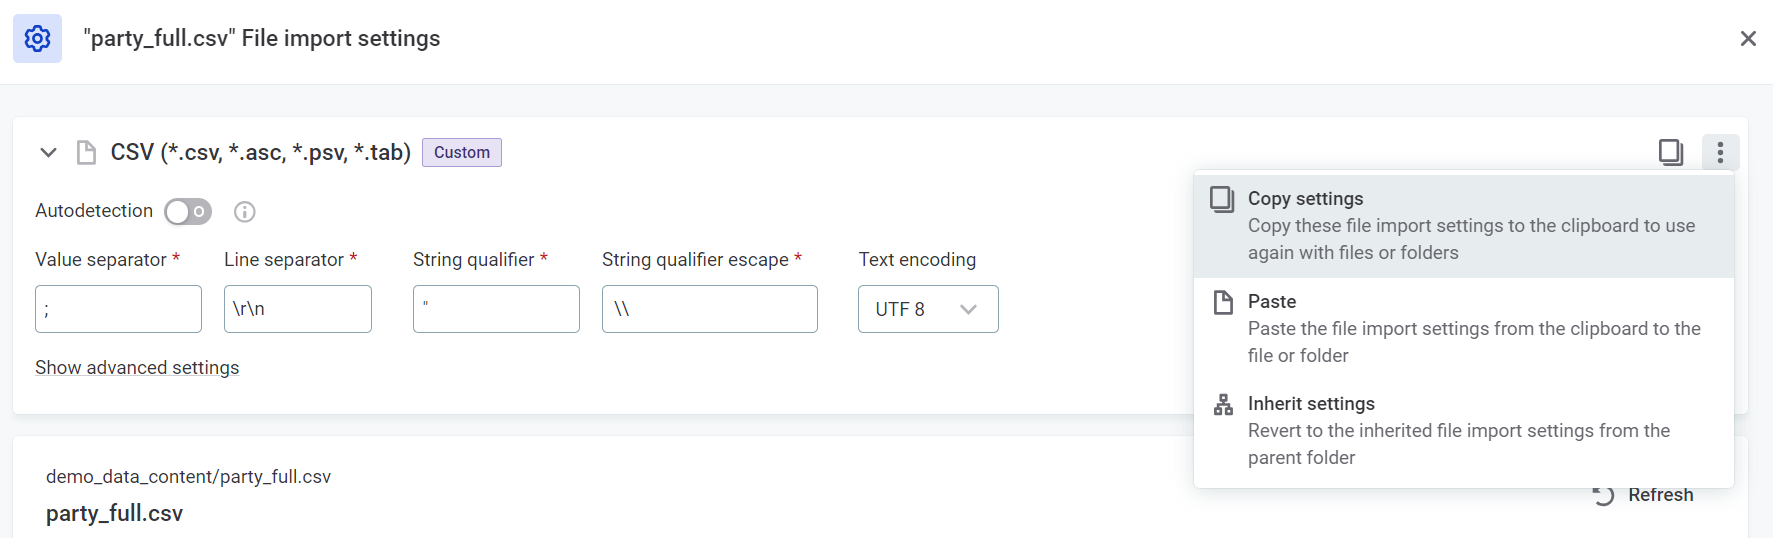Click the settings gear icon in header
1773x538 pixels.
click(37, 39)
